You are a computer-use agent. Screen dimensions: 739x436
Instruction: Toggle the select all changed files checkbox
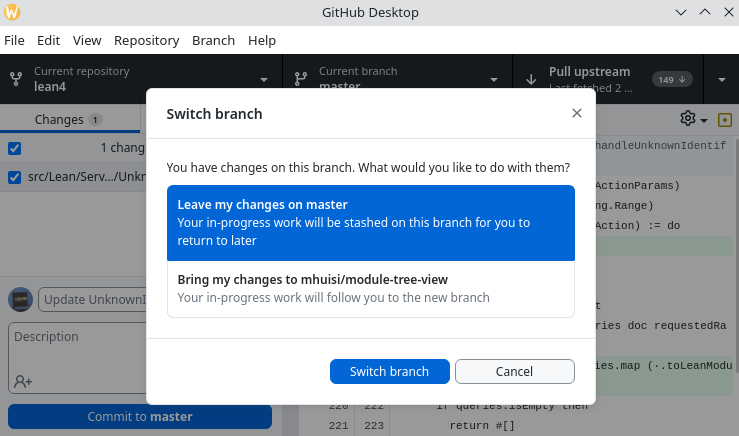(15, 148)
